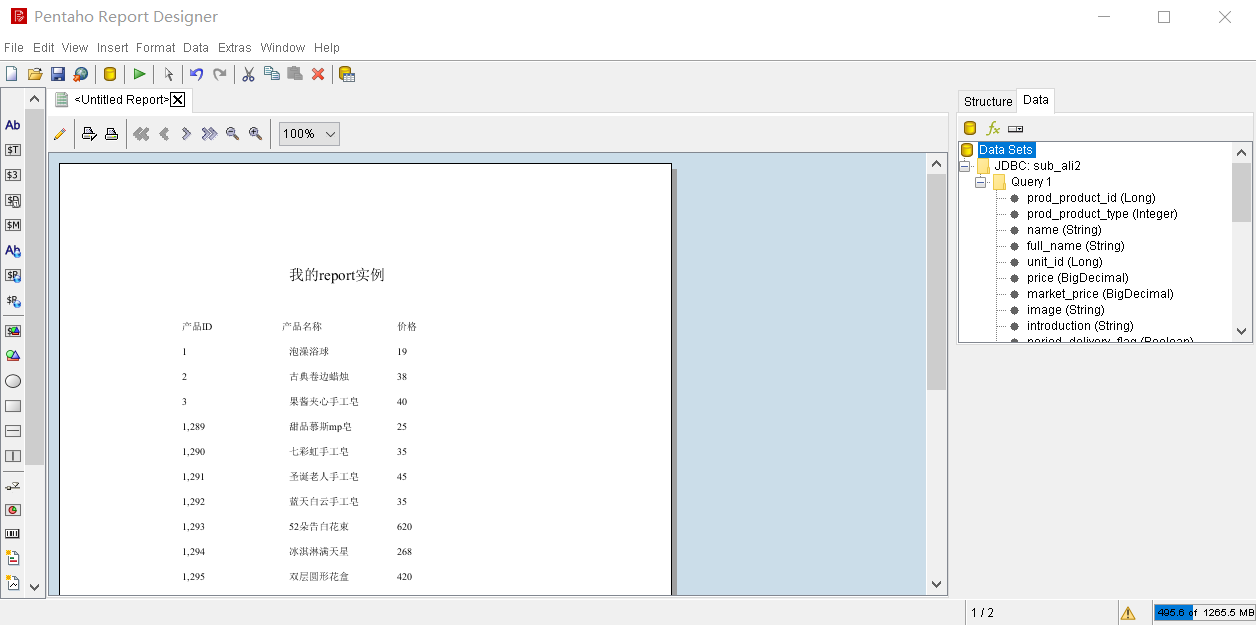Go to first page of preview

pos(141,134)
